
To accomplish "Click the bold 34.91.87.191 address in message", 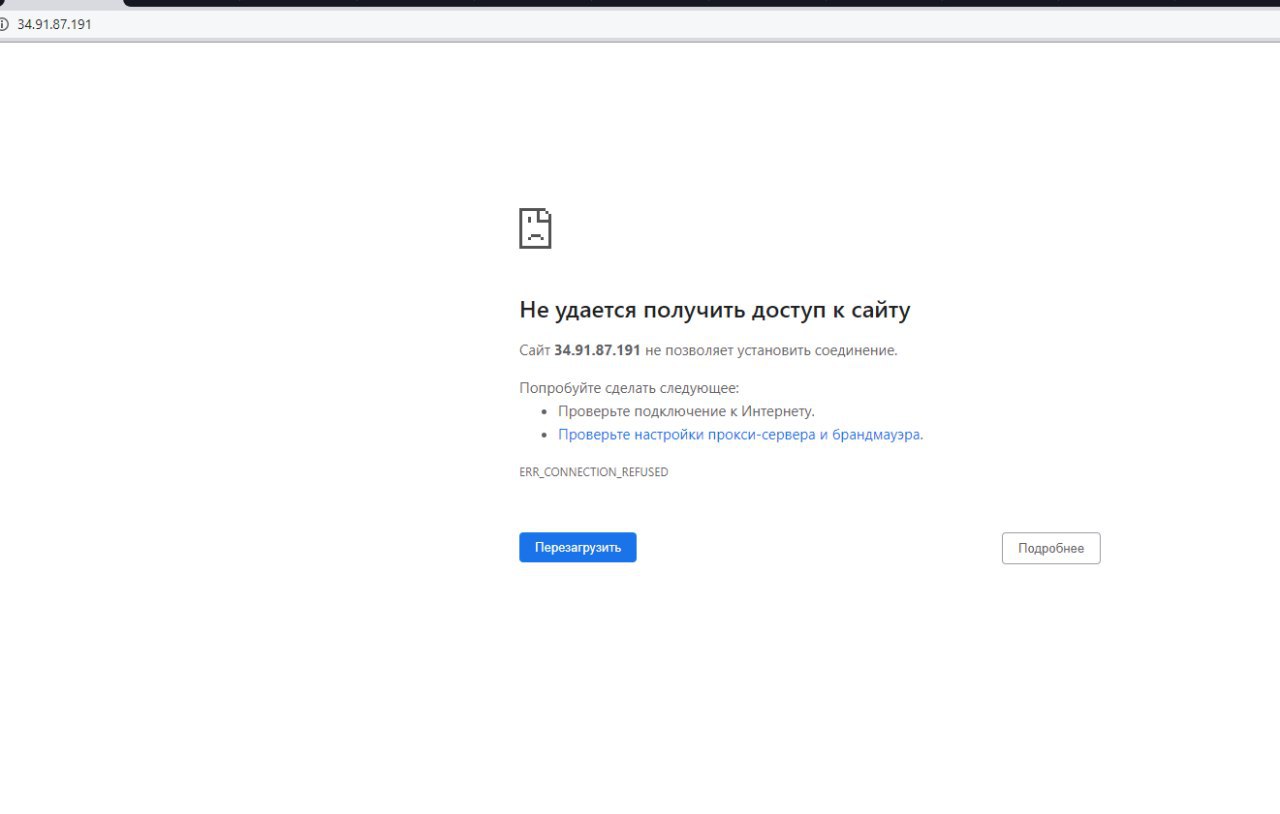I will tap(597, 350).
